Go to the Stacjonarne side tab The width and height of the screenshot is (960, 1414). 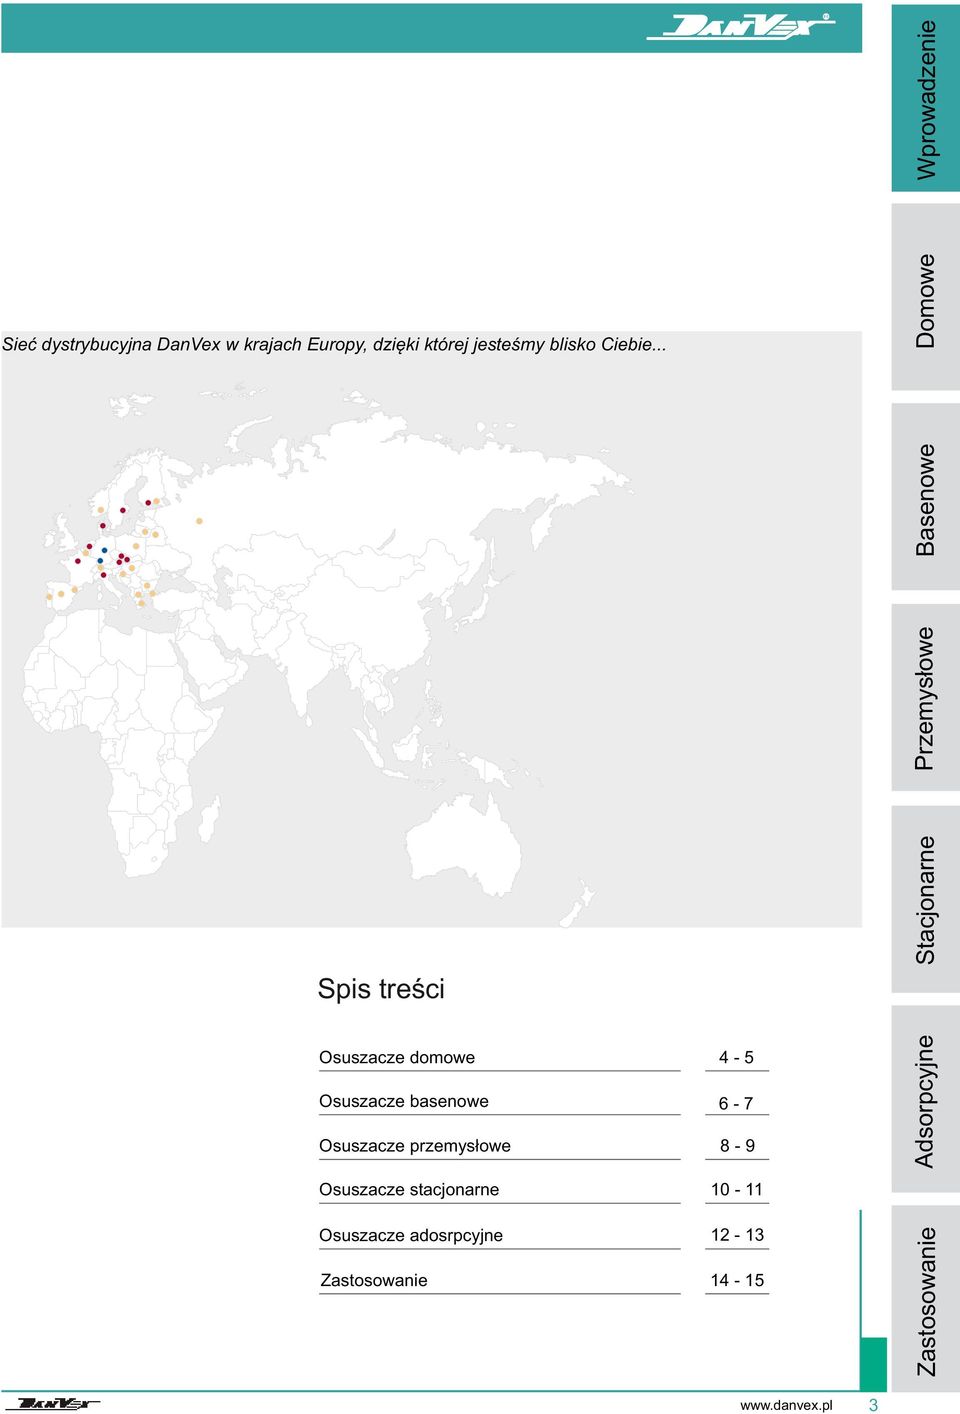tap(926, 899)
